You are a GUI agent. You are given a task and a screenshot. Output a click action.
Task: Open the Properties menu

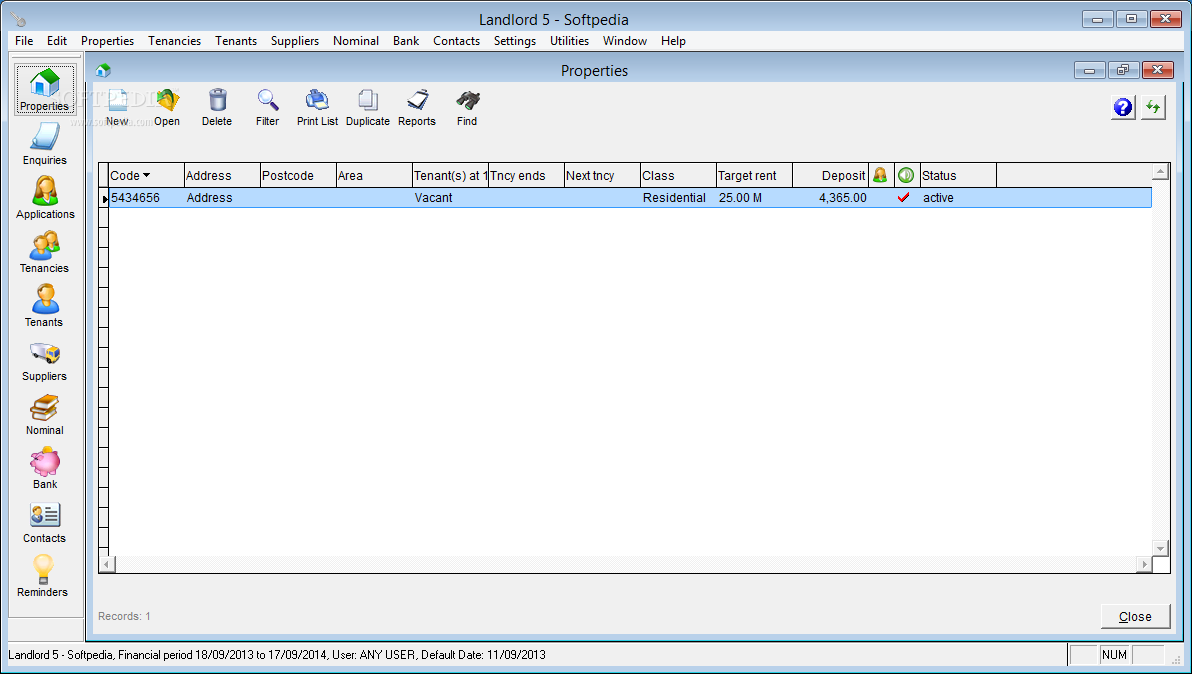pyautogui.click(x=107, y=41)
